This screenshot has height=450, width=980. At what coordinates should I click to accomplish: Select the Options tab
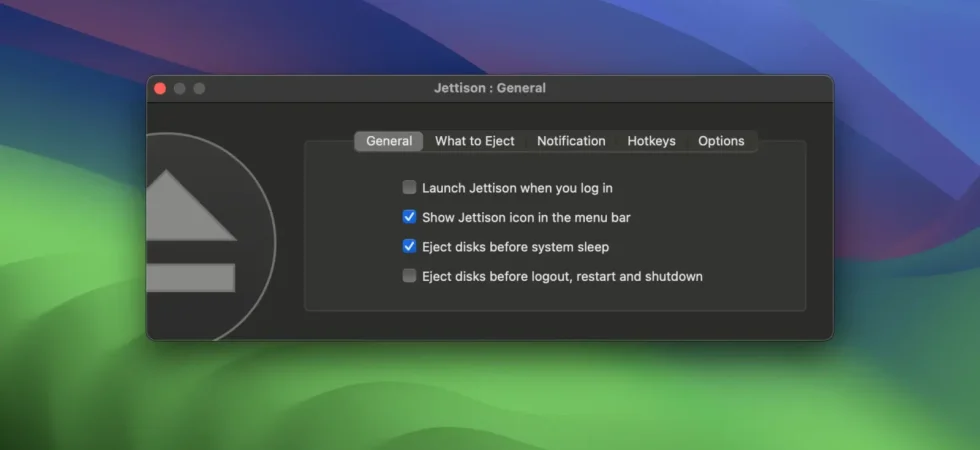721,141
